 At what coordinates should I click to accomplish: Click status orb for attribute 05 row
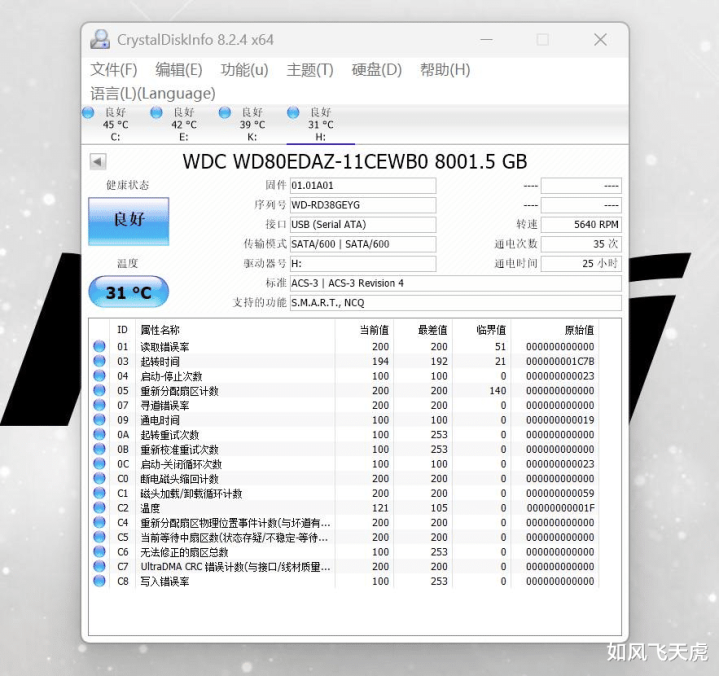[x=99, y=390]
